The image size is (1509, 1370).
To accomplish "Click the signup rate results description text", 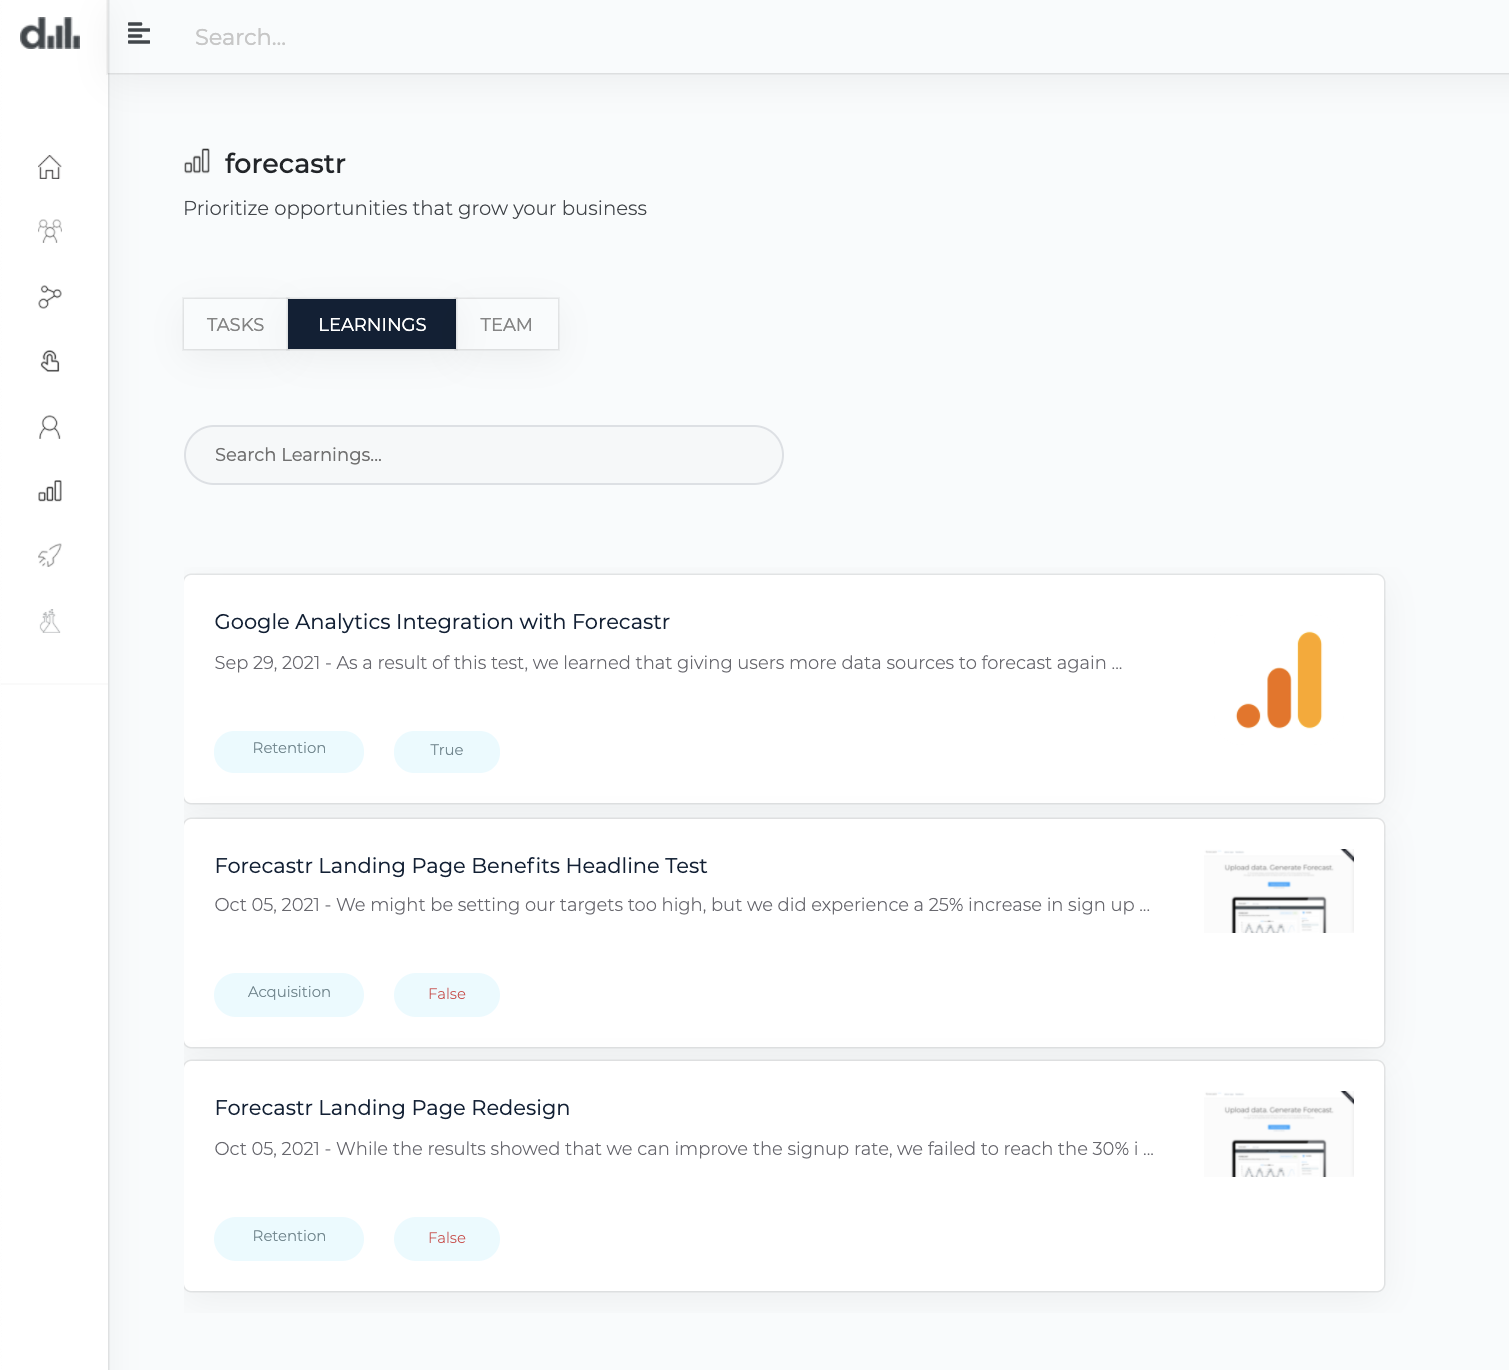I will [x=684, y=1149].
